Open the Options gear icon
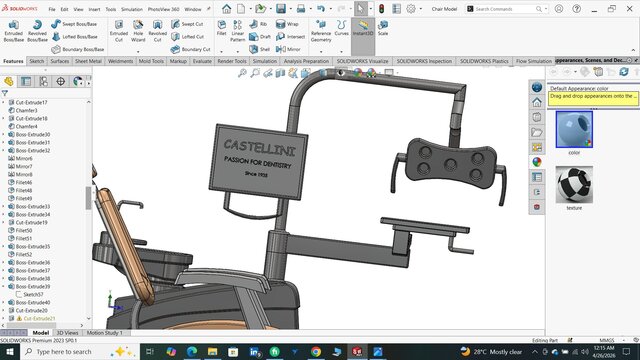This screenshot has width=640, height=360. point(411,9)
